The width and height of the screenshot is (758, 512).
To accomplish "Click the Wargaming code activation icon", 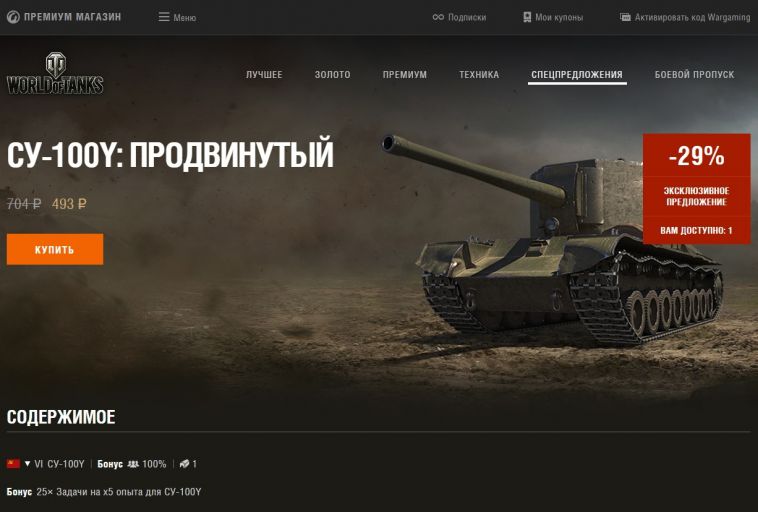I will [625, 17].
